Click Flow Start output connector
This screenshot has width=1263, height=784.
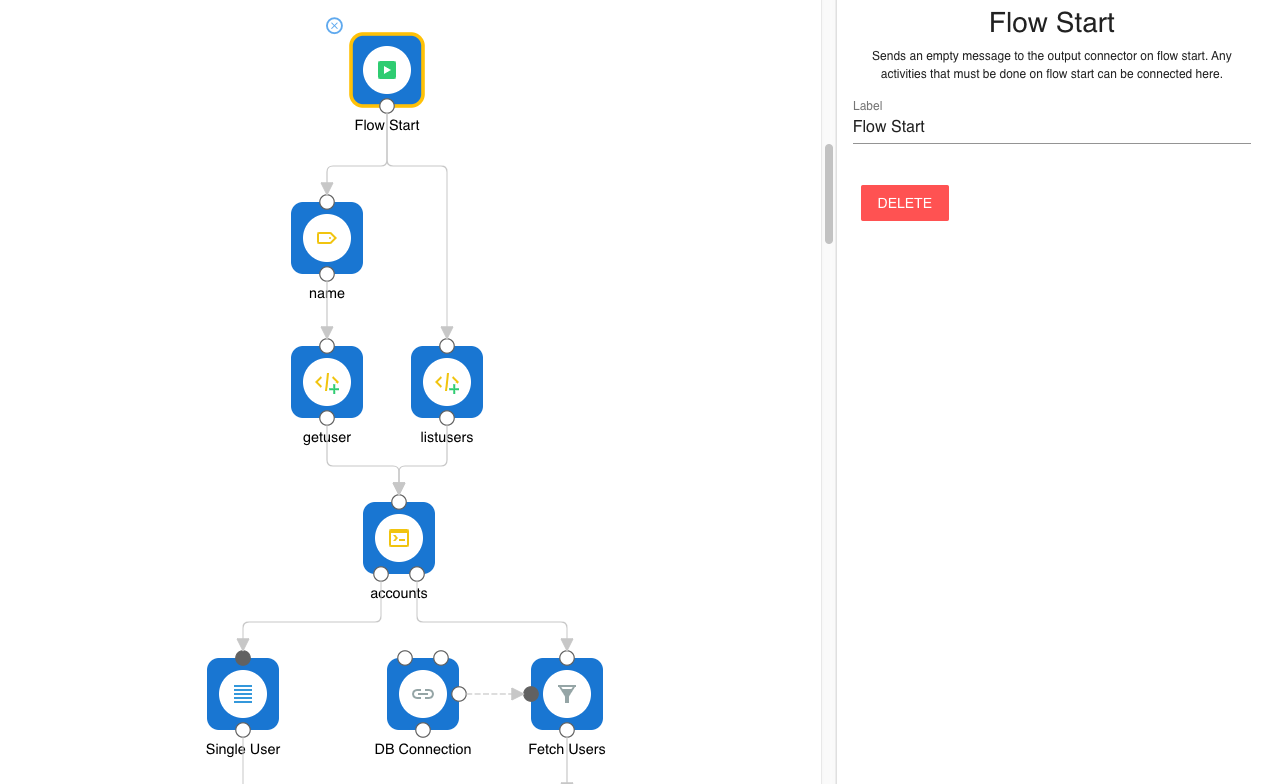tap(387, 106)
